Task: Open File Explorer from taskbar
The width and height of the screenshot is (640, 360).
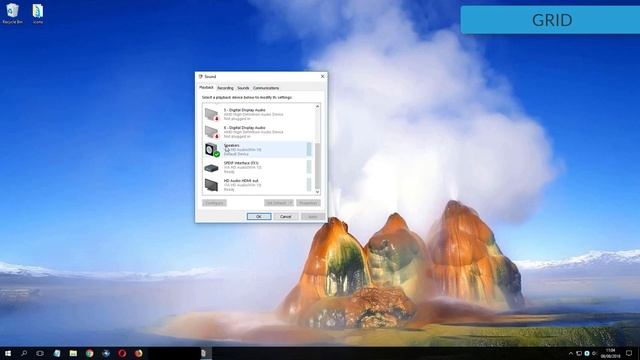Action: click(x=73, y=353)
